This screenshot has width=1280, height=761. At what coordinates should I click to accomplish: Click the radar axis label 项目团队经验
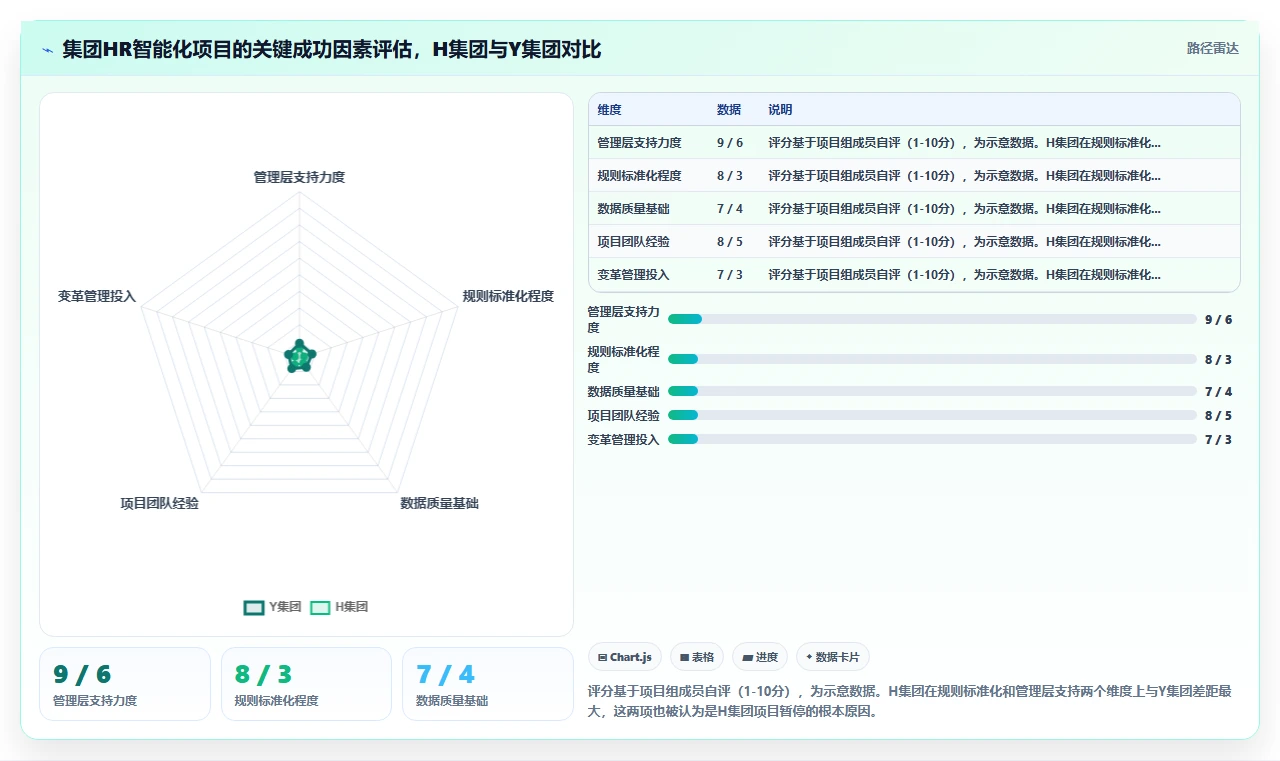(160, 503)
